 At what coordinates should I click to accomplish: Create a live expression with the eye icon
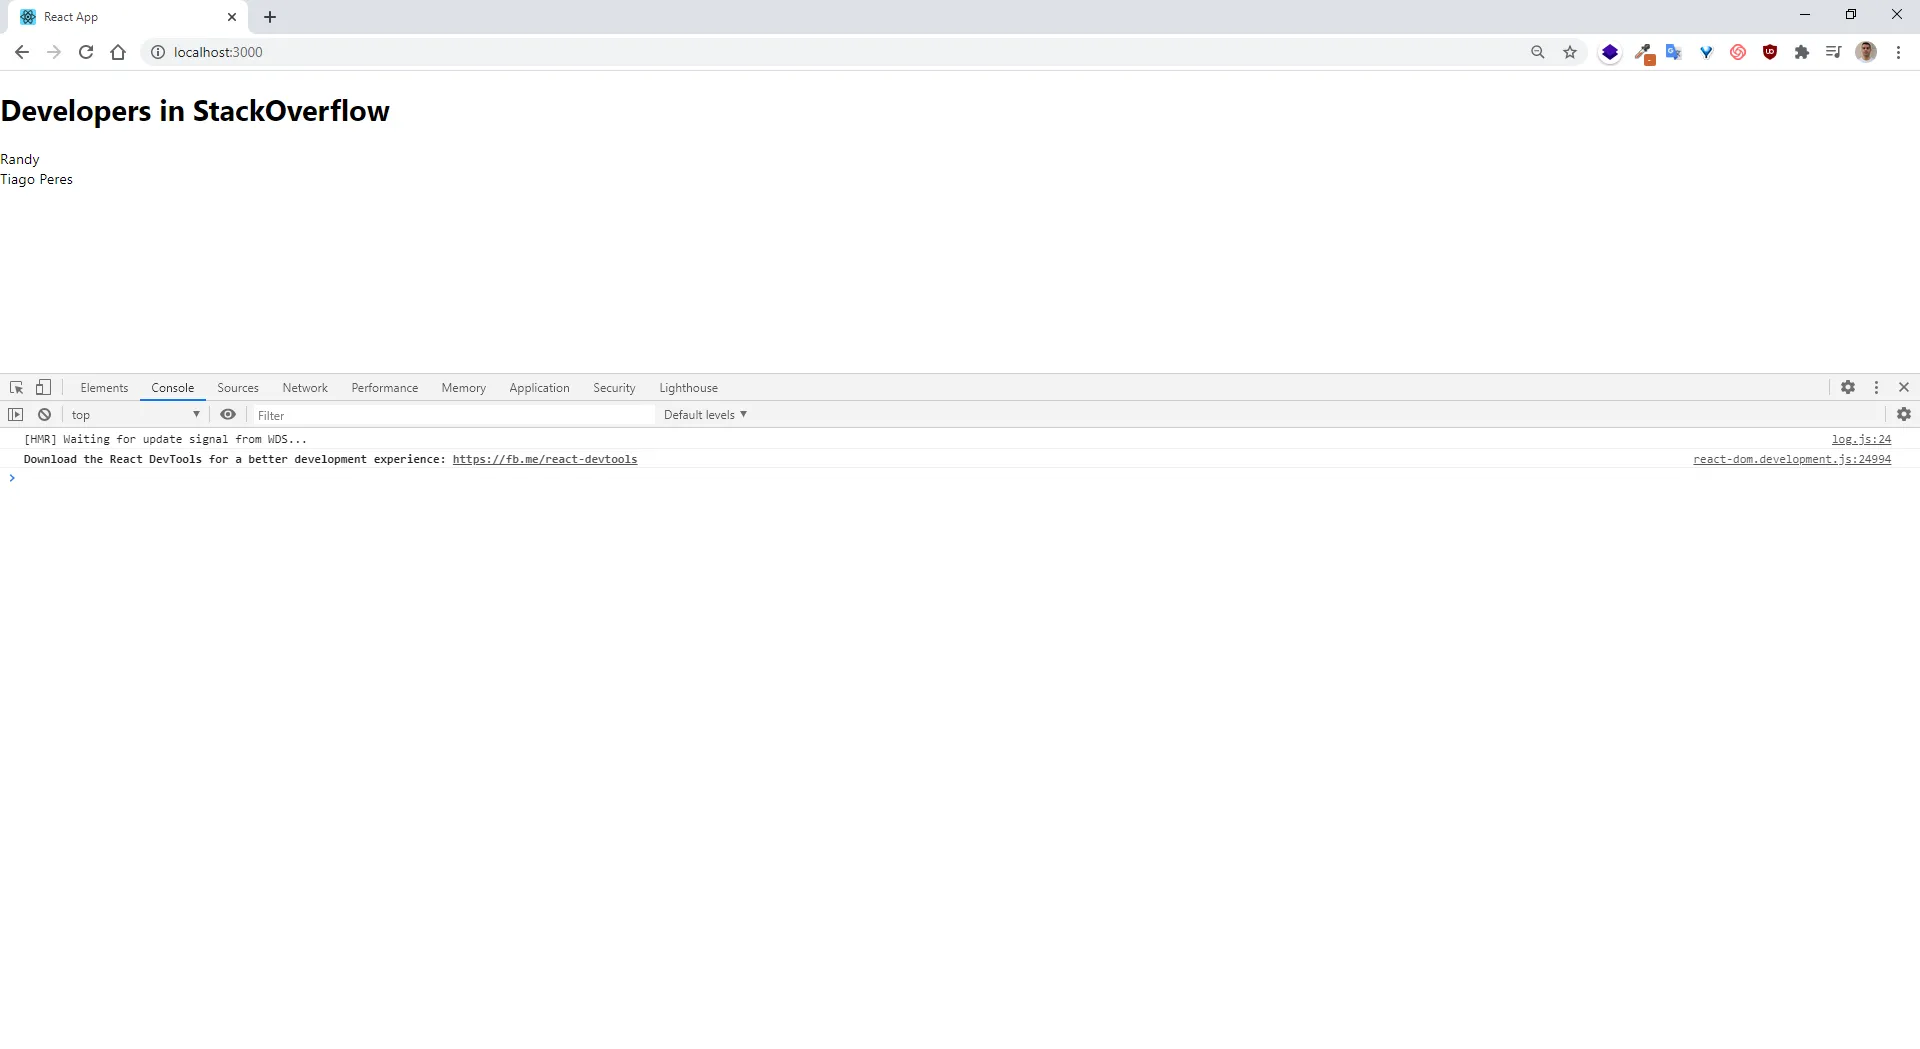228,414
